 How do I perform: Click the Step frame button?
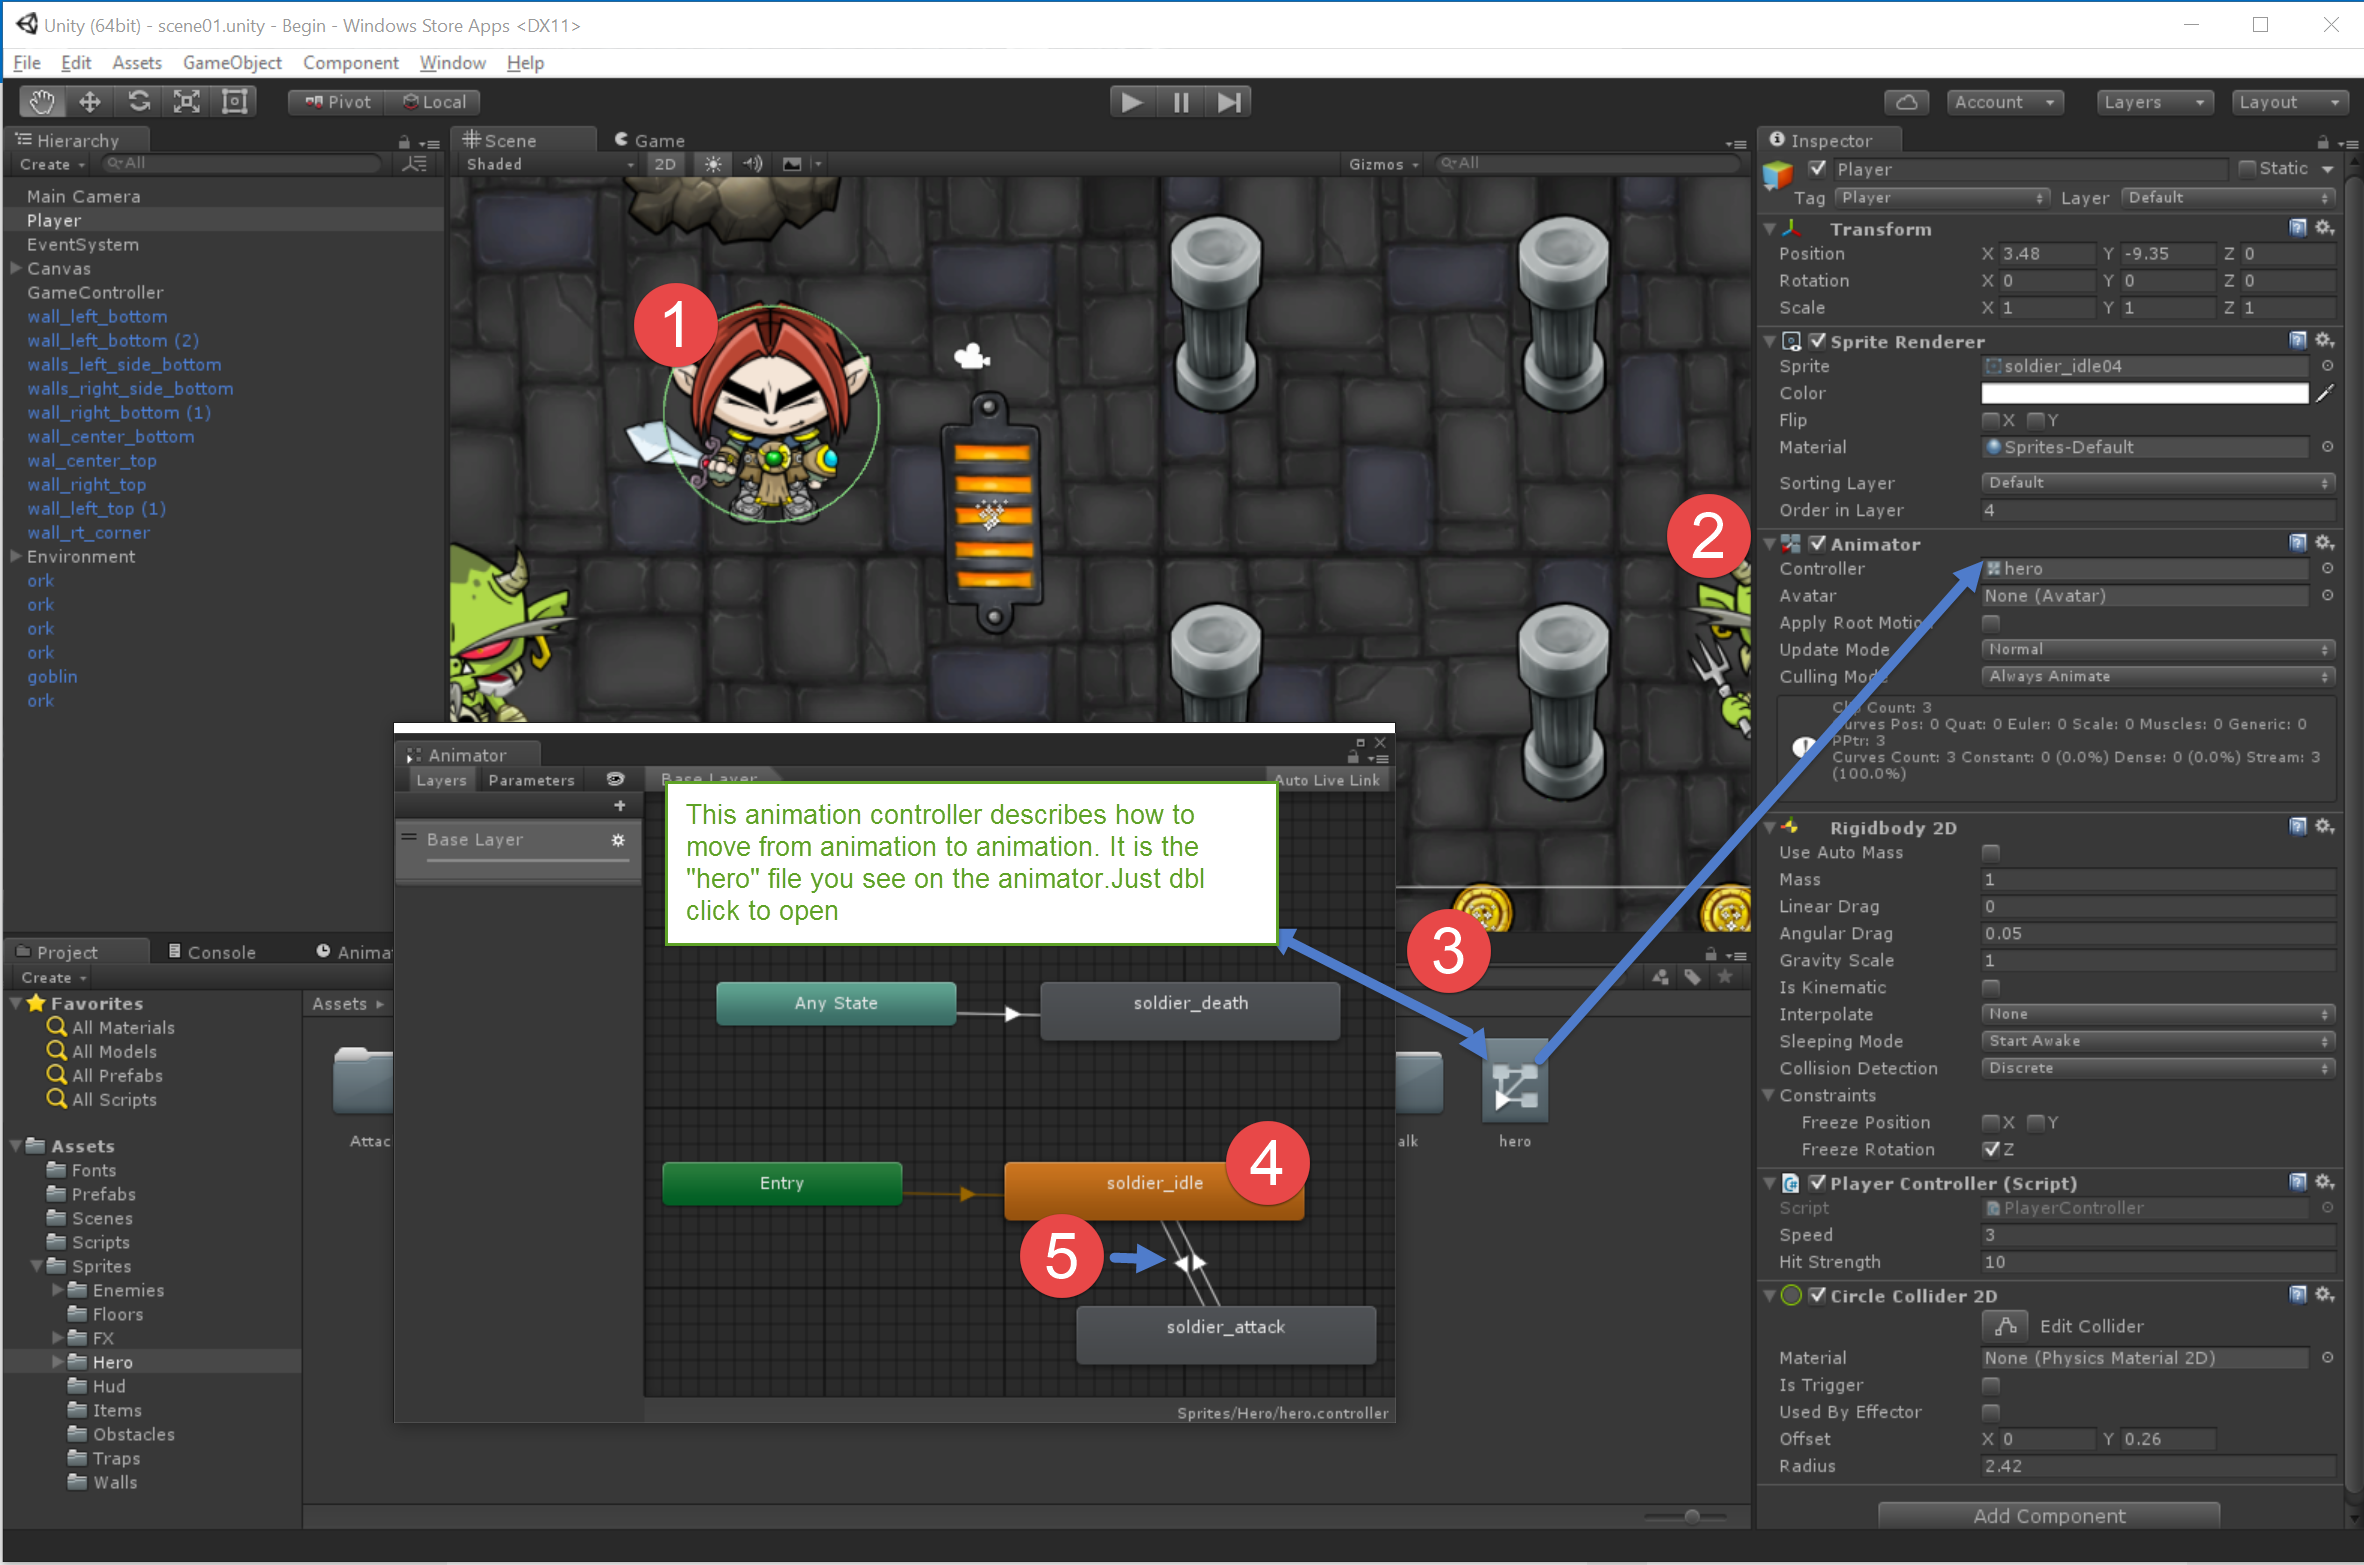click(x=1229, y=102)
